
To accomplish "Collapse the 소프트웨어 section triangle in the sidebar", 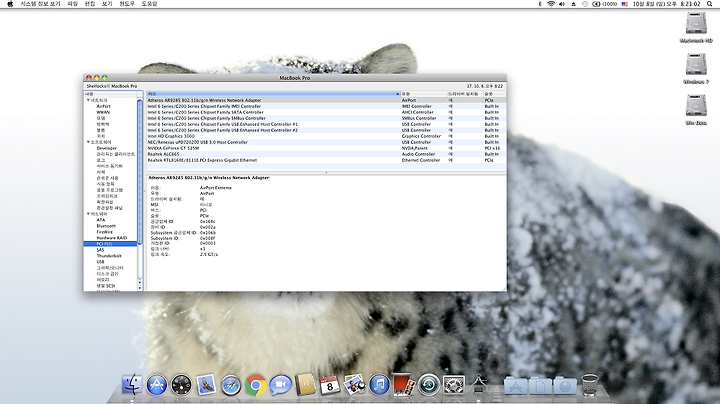I will pyautogui.click(x=88, y=142).
